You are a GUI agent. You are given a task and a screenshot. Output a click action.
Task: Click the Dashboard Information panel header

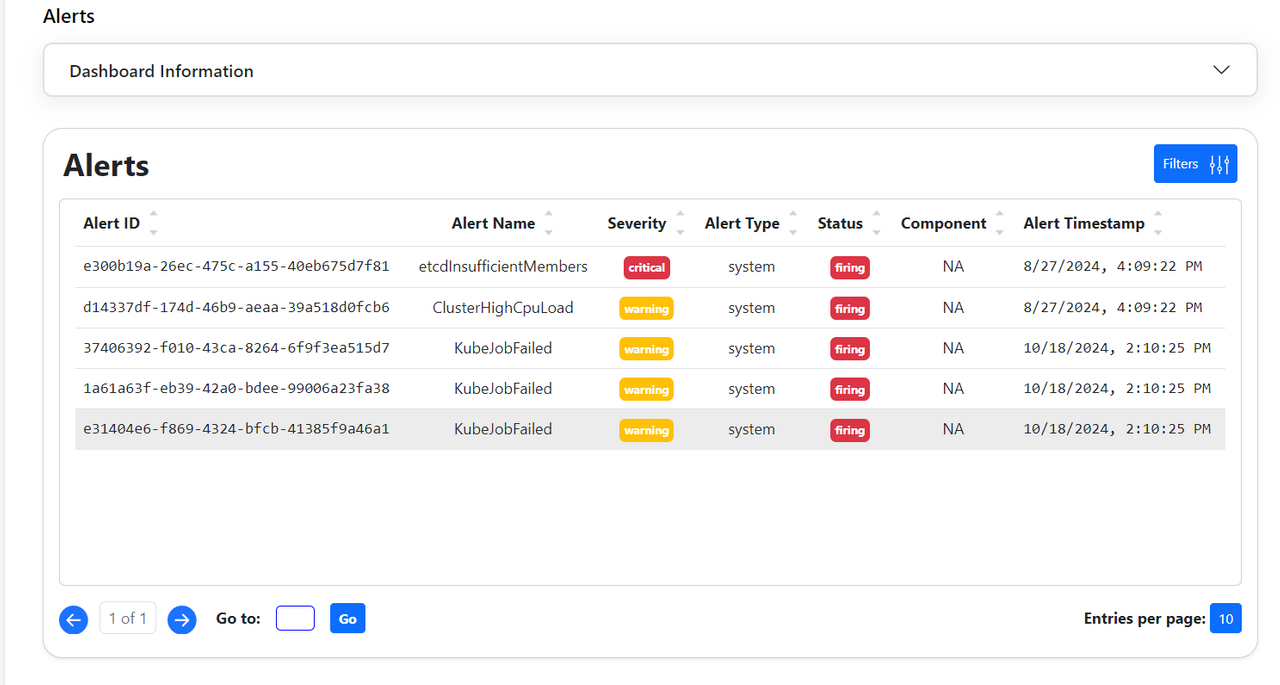[x=650, y=70]
